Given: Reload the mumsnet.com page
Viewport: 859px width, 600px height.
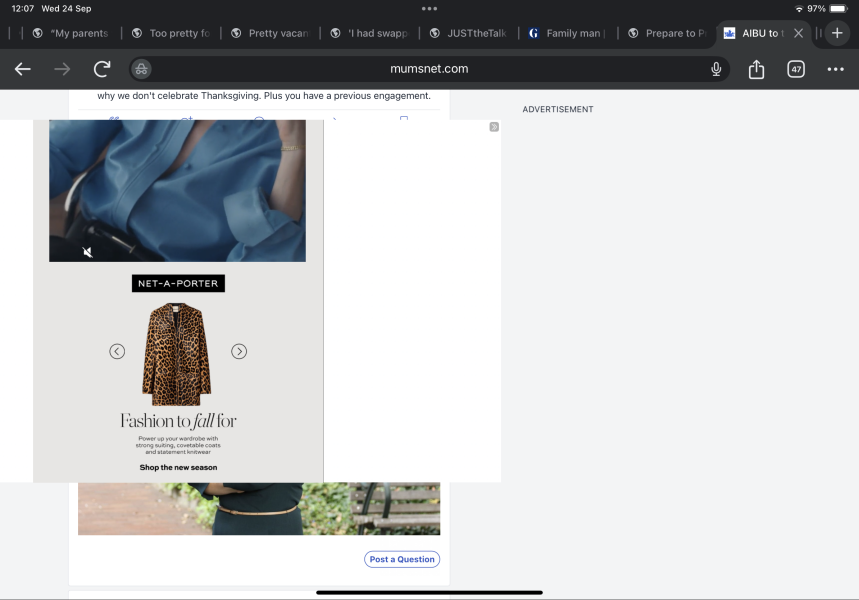Looking at the screenshot, I should tap(100, 69).
